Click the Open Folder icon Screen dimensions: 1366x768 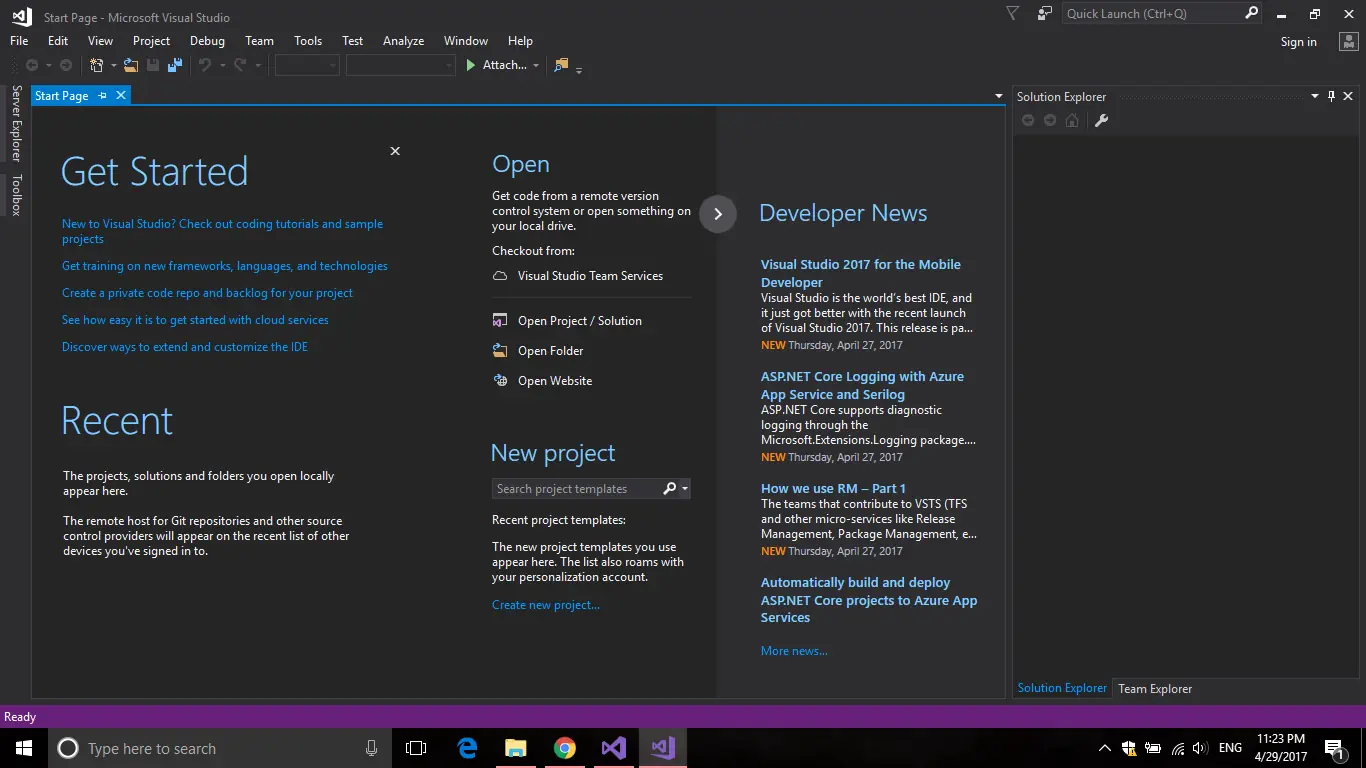click(500, 351)
